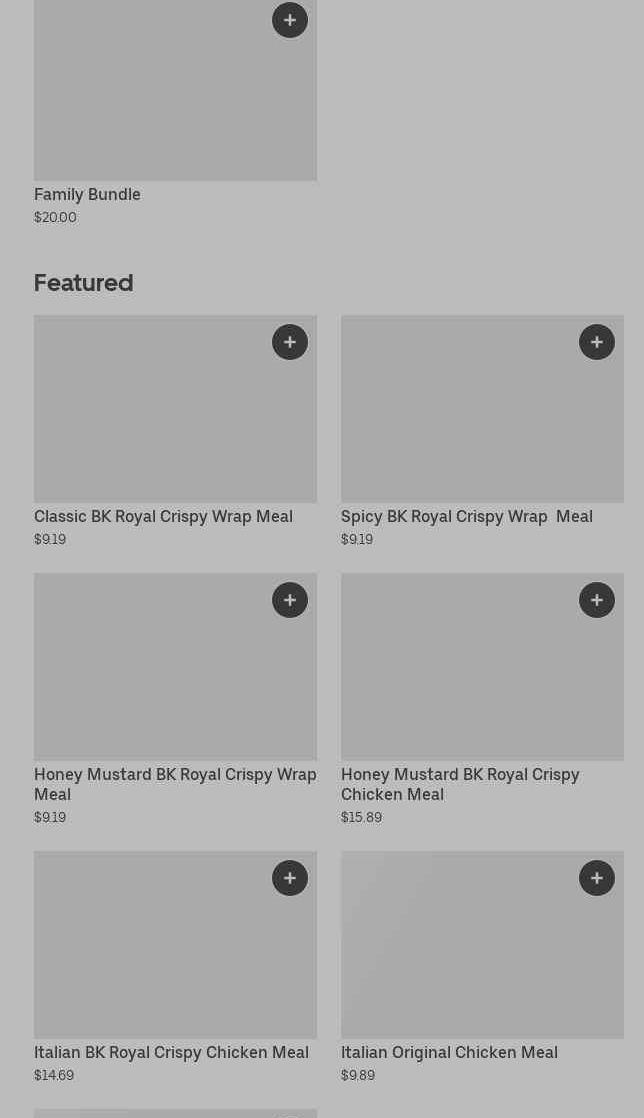Screen dimensions: 644x1118
Task: Select Honey Mustard BK Royal Crispy Chicken title
Action: click(460, 784)
